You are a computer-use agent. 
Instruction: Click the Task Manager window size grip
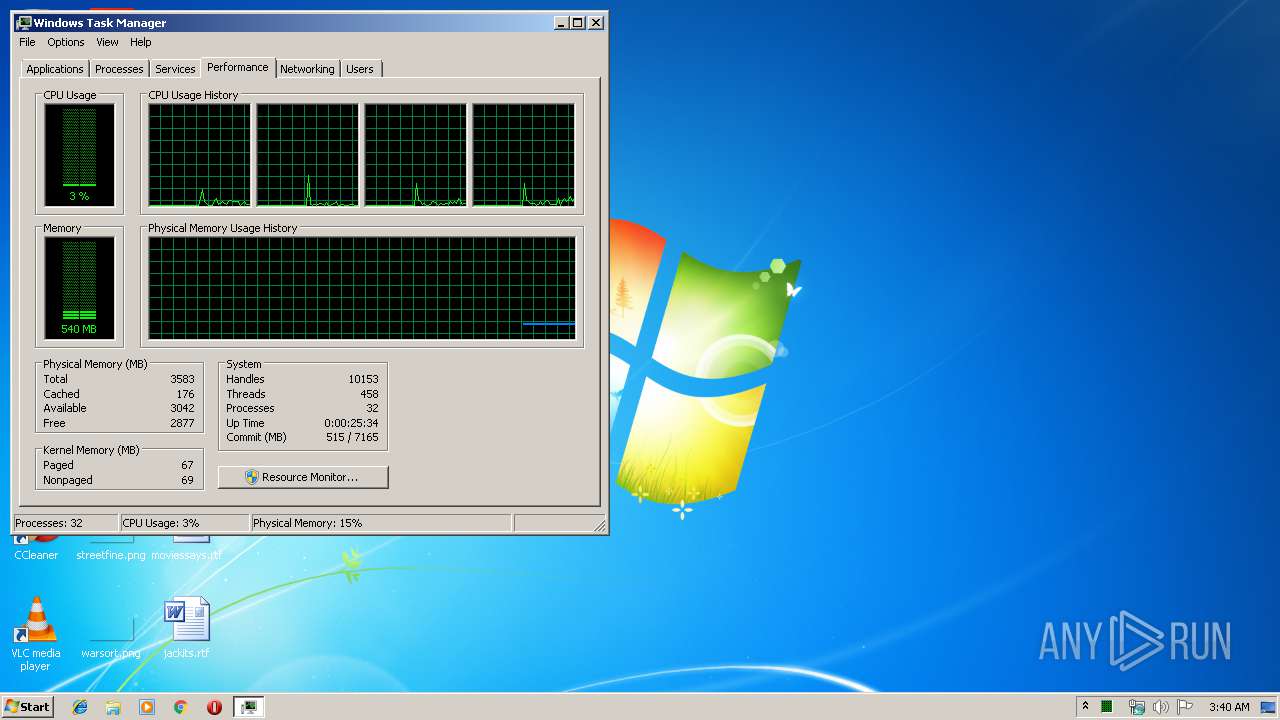pos(599,525)
